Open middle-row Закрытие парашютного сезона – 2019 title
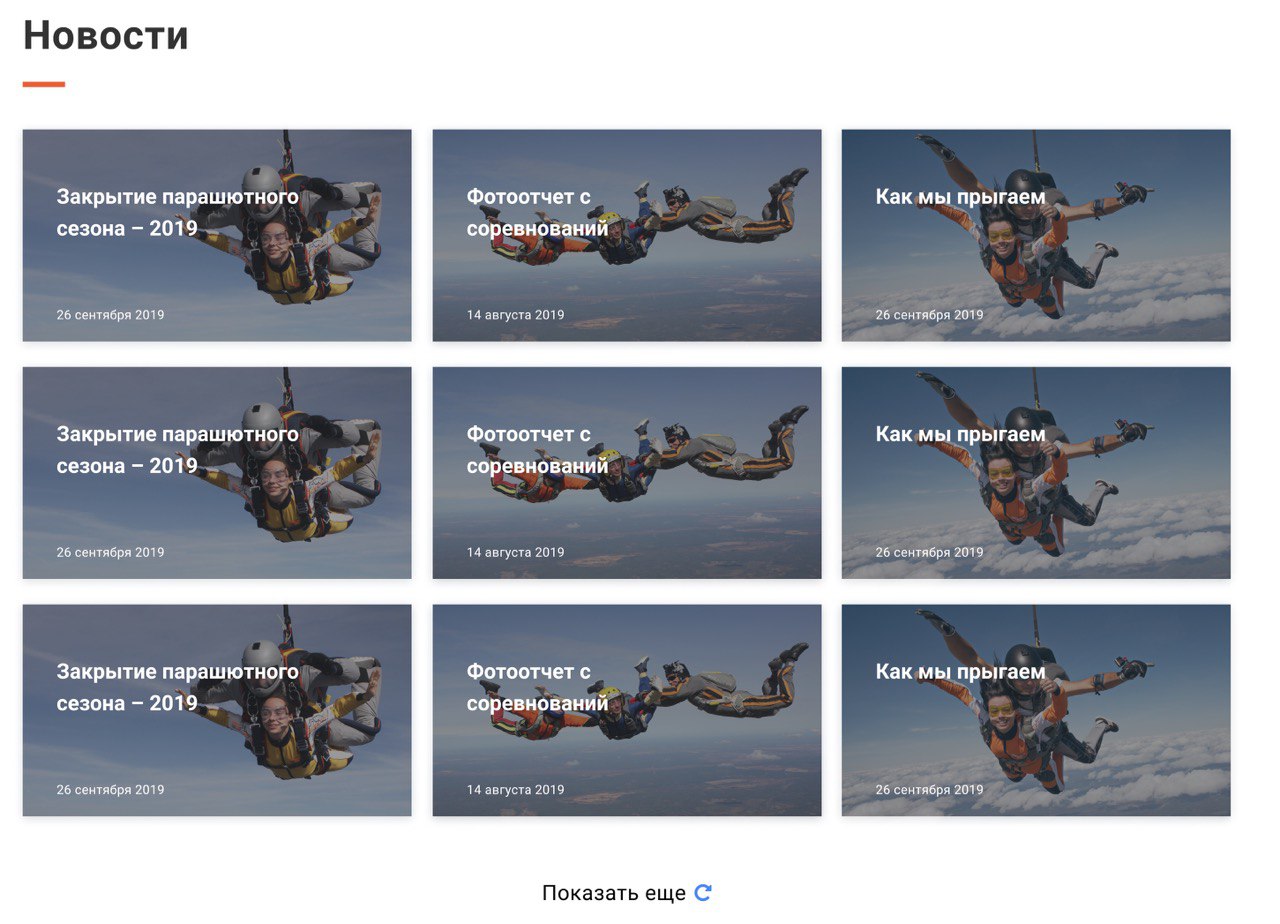The height and width of the screenshot is (924, 1280). (178, 450)
